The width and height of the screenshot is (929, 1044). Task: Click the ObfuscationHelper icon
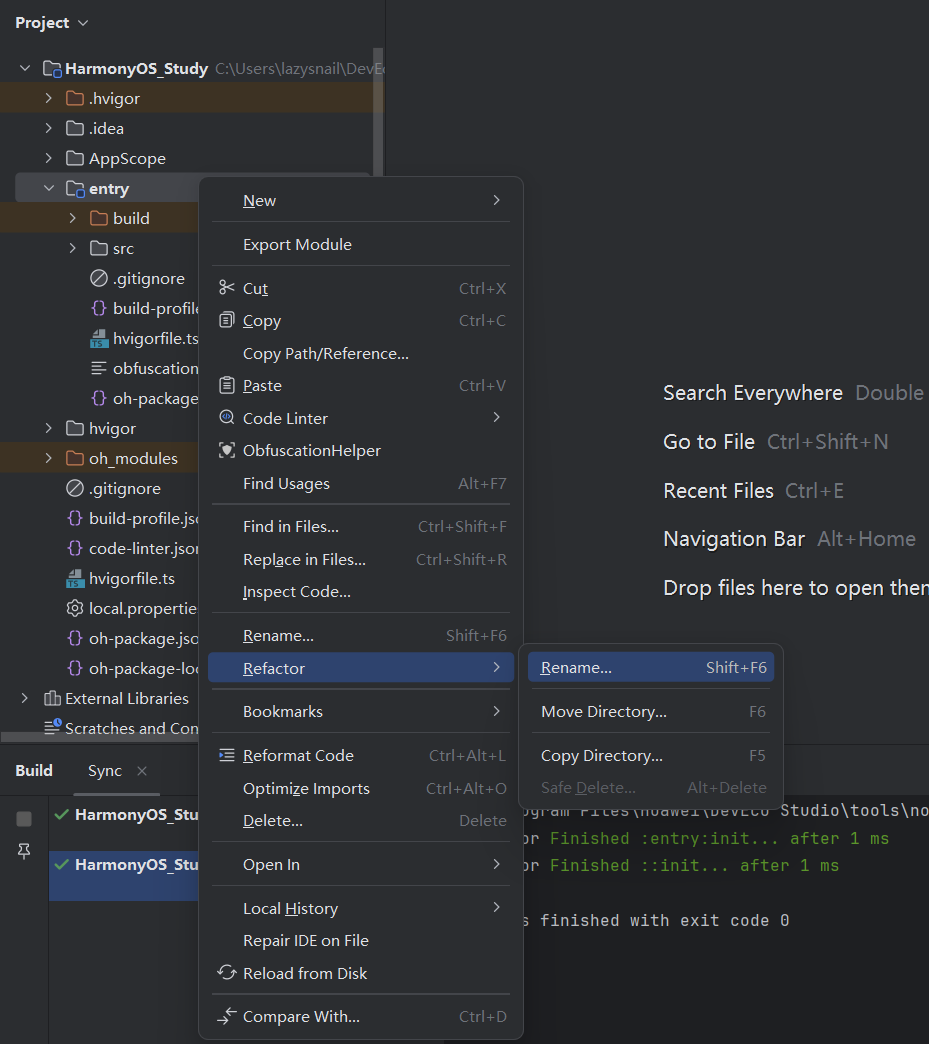[227, 450]
